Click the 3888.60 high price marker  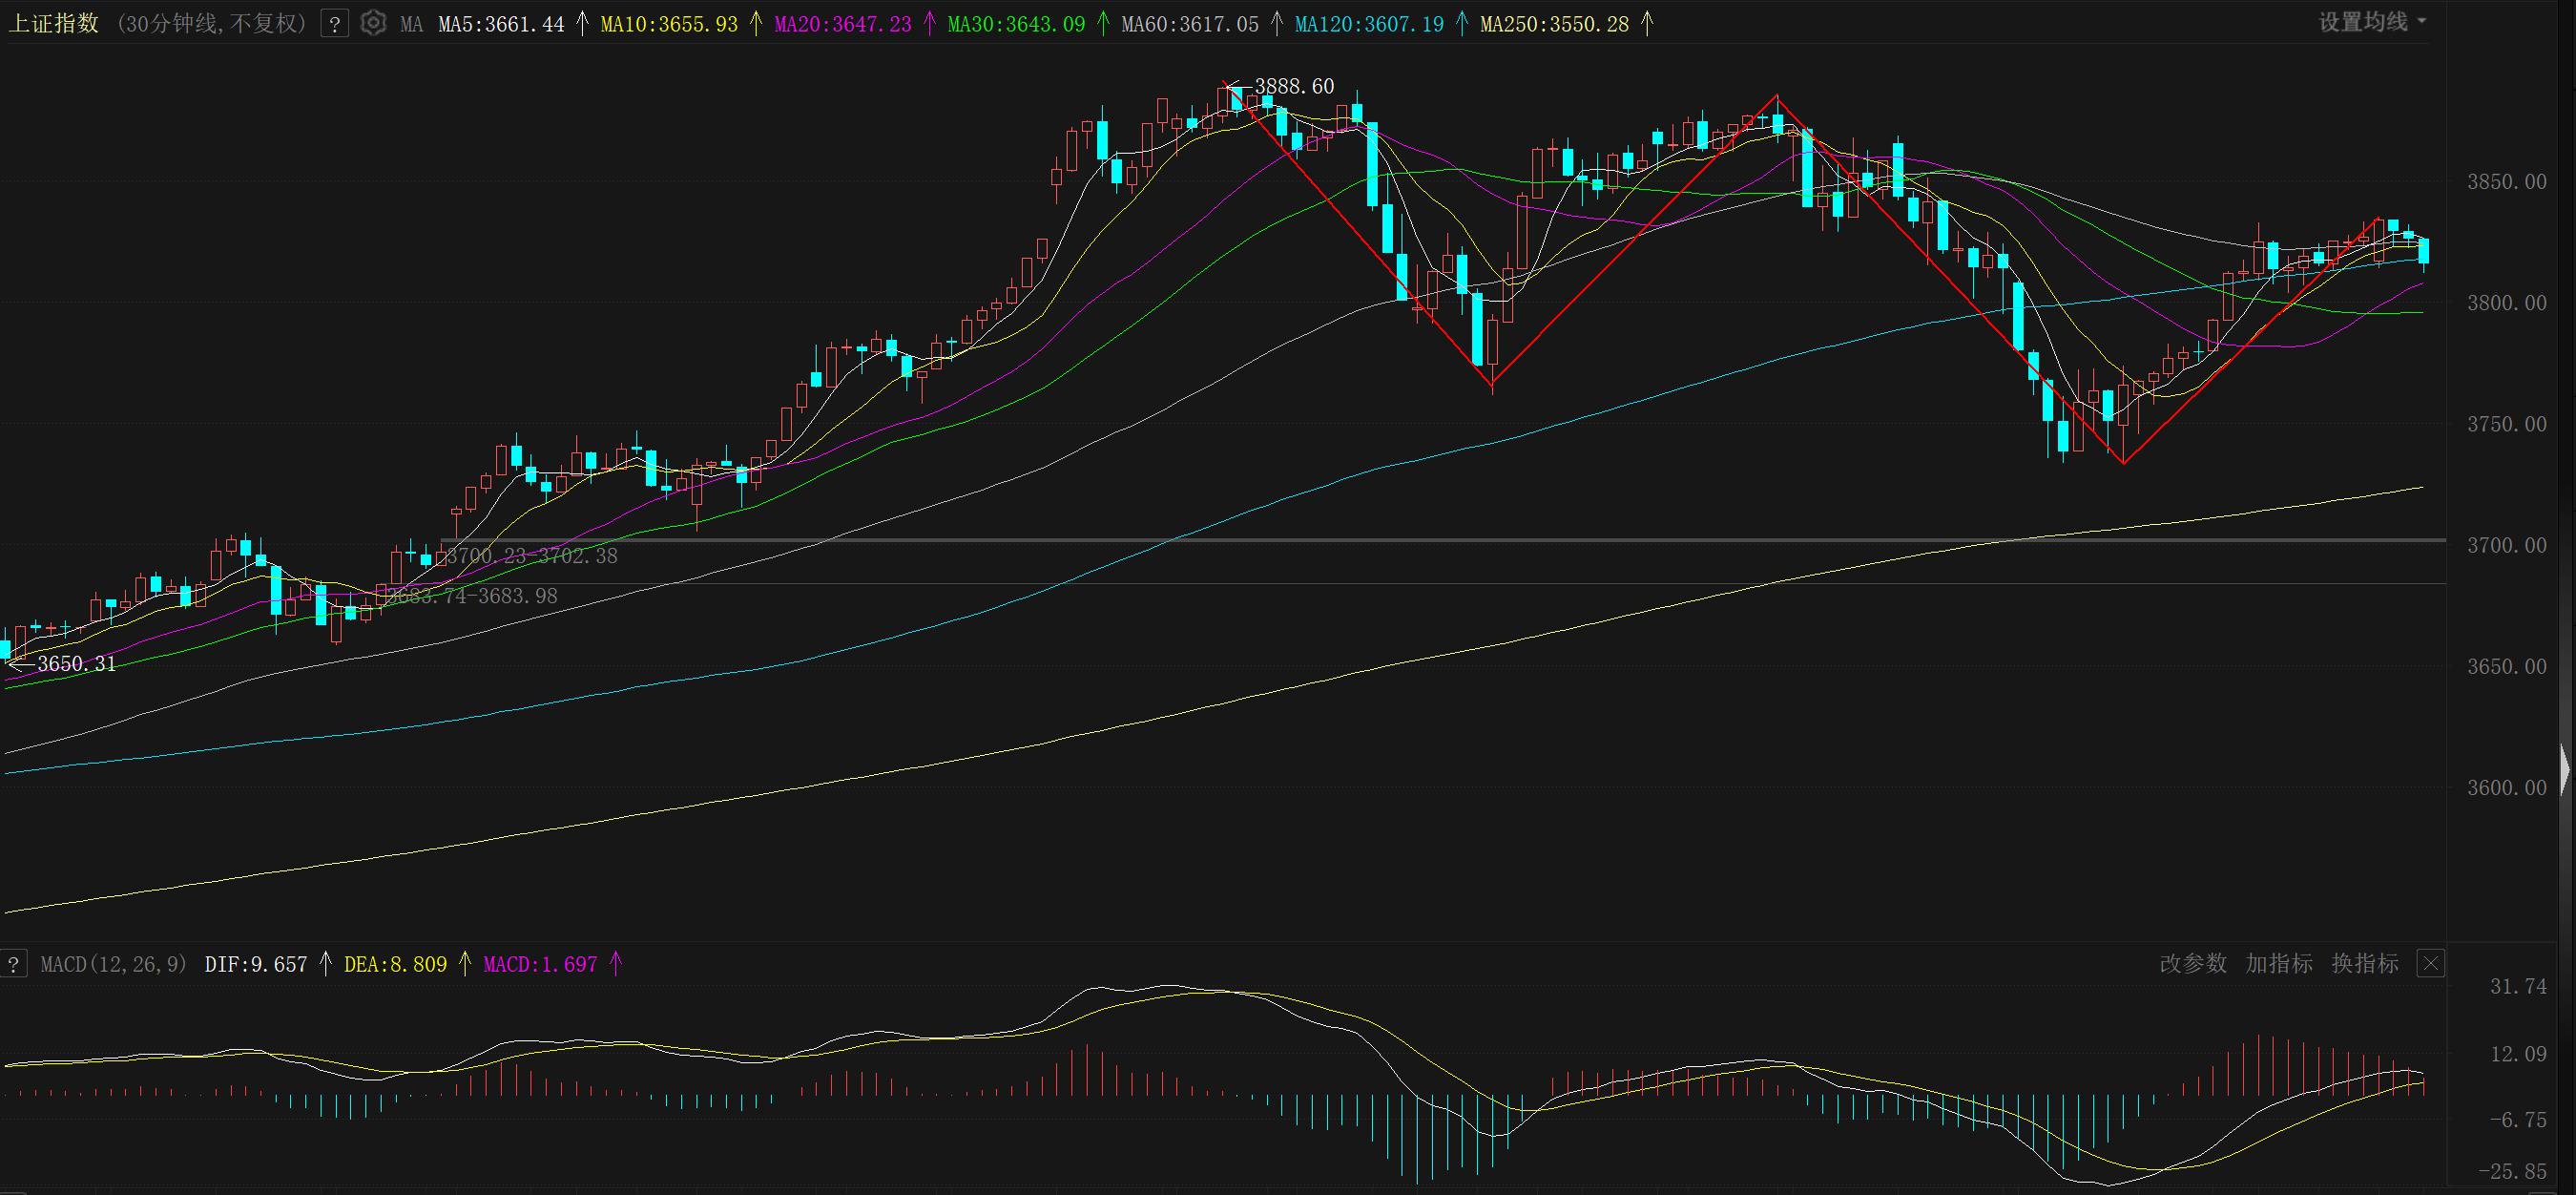(1293, 87)
